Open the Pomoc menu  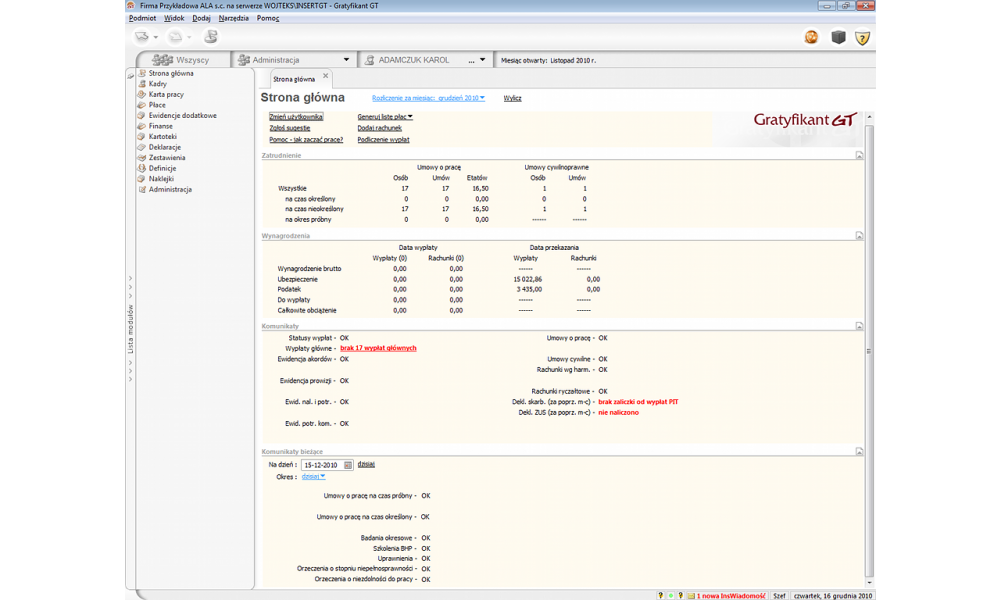click(x=268, y=18)
